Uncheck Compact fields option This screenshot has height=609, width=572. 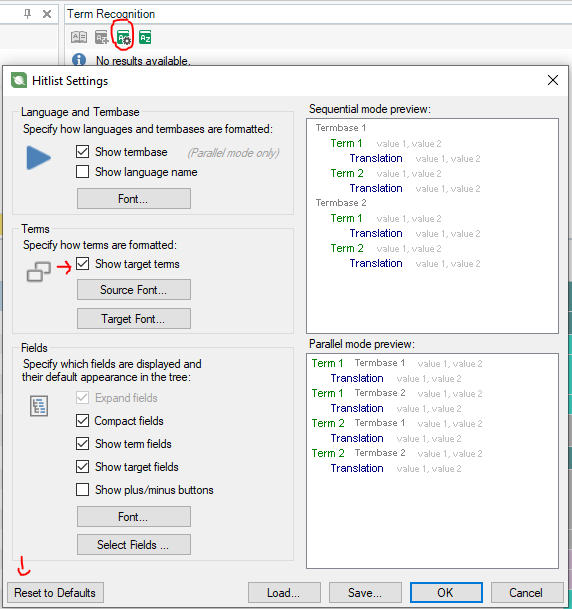pos(82,421)
